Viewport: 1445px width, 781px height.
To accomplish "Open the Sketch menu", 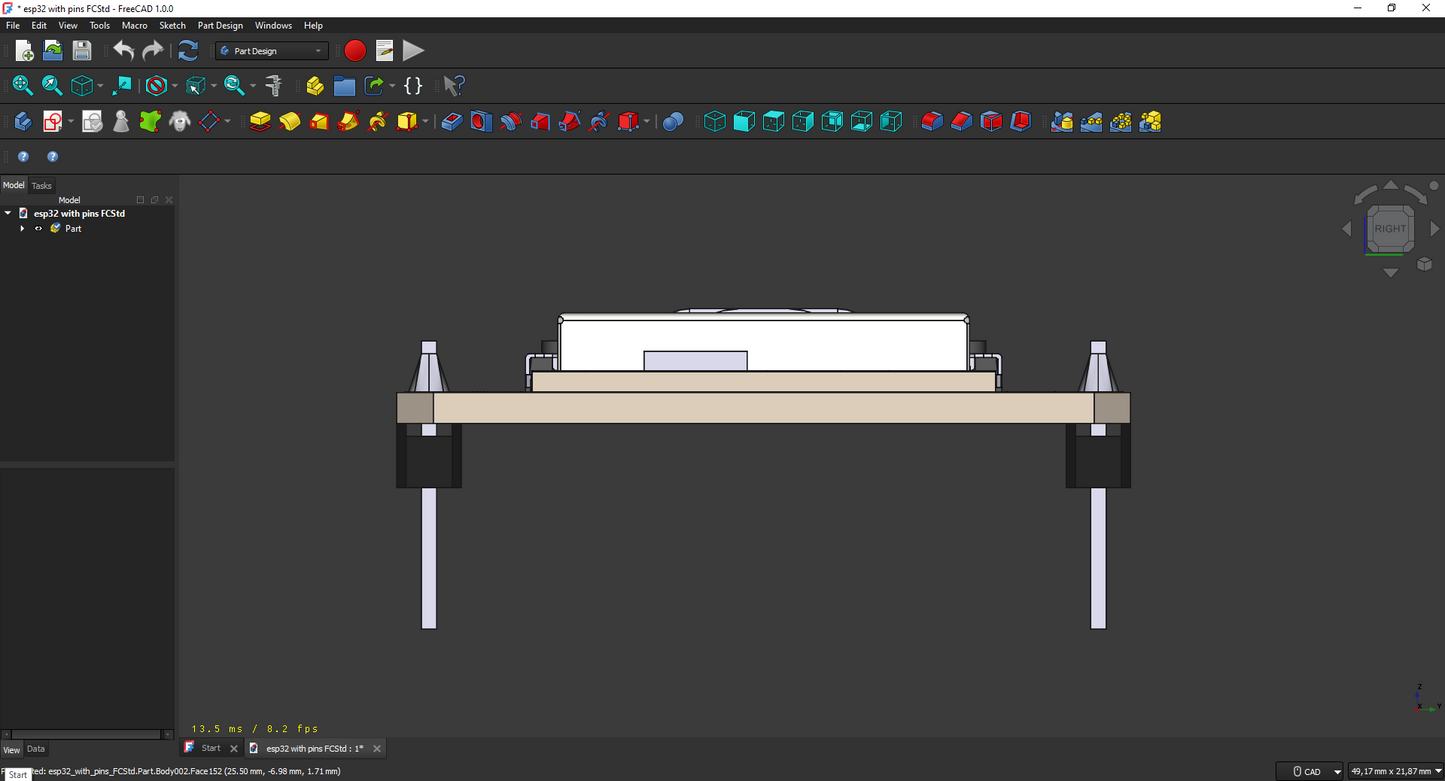I will 173,26.
